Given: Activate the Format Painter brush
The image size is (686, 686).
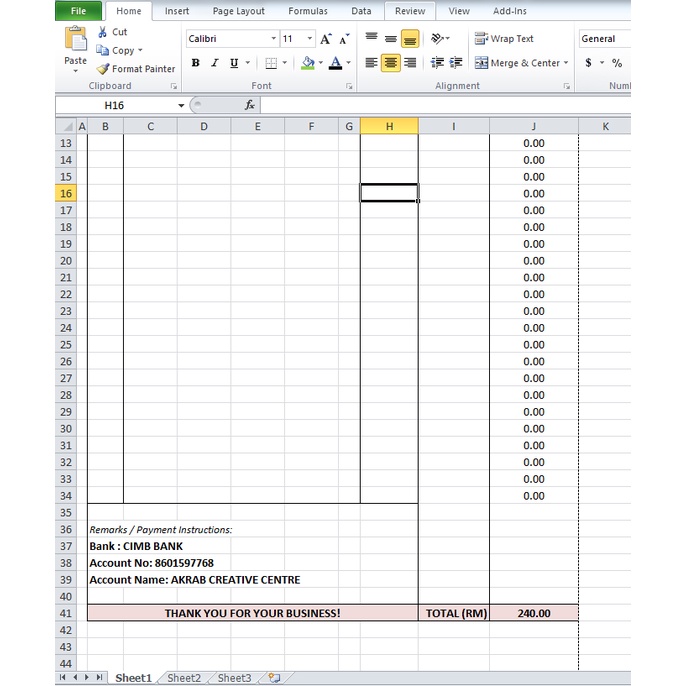Looking at the screenshot, I should point(103,69).
